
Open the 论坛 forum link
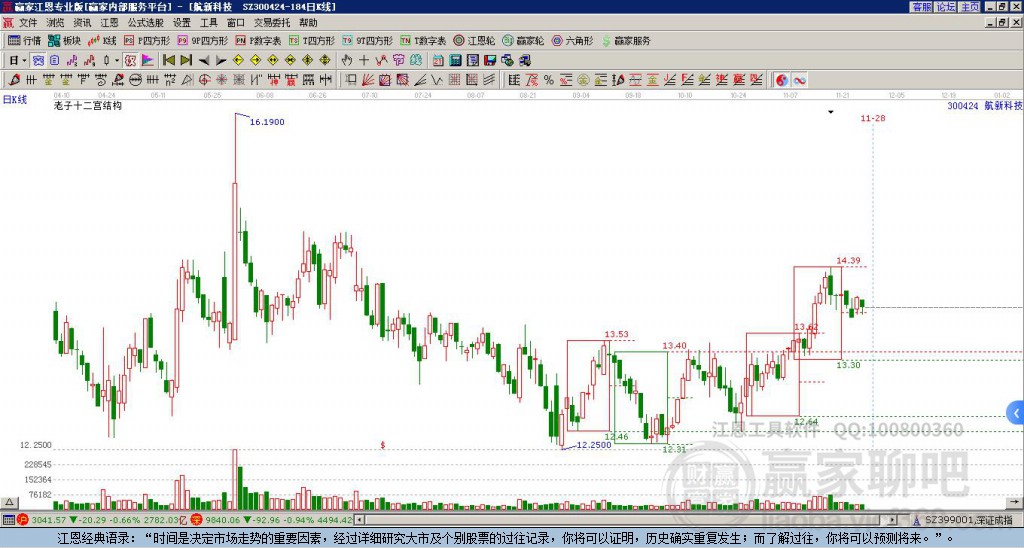945,7
